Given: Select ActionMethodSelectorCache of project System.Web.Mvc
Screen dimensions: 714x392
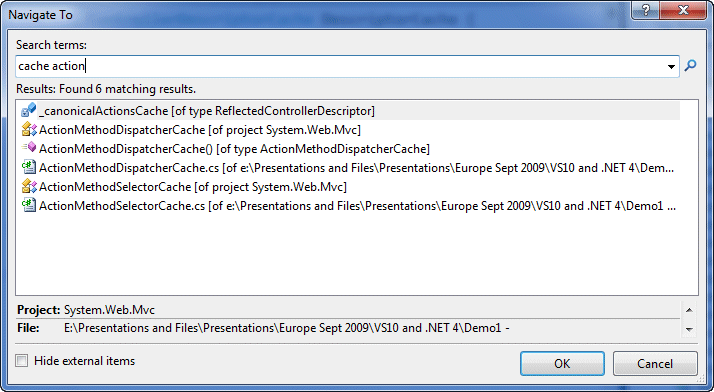Looking at the screenshot, I should tap(350, 187).
